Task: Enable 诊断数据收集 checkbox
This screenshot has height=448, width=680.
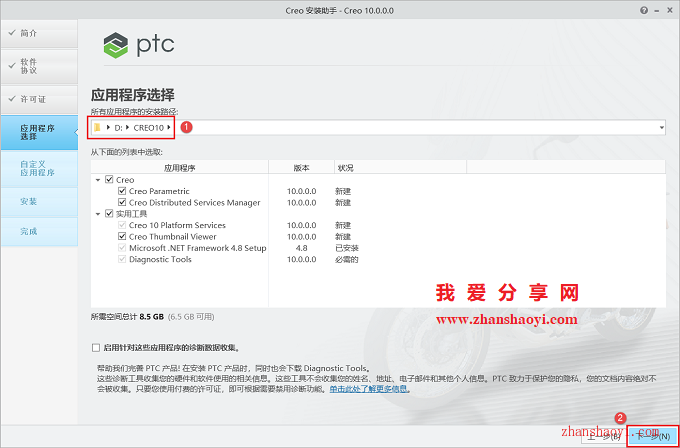Action: 96,348
